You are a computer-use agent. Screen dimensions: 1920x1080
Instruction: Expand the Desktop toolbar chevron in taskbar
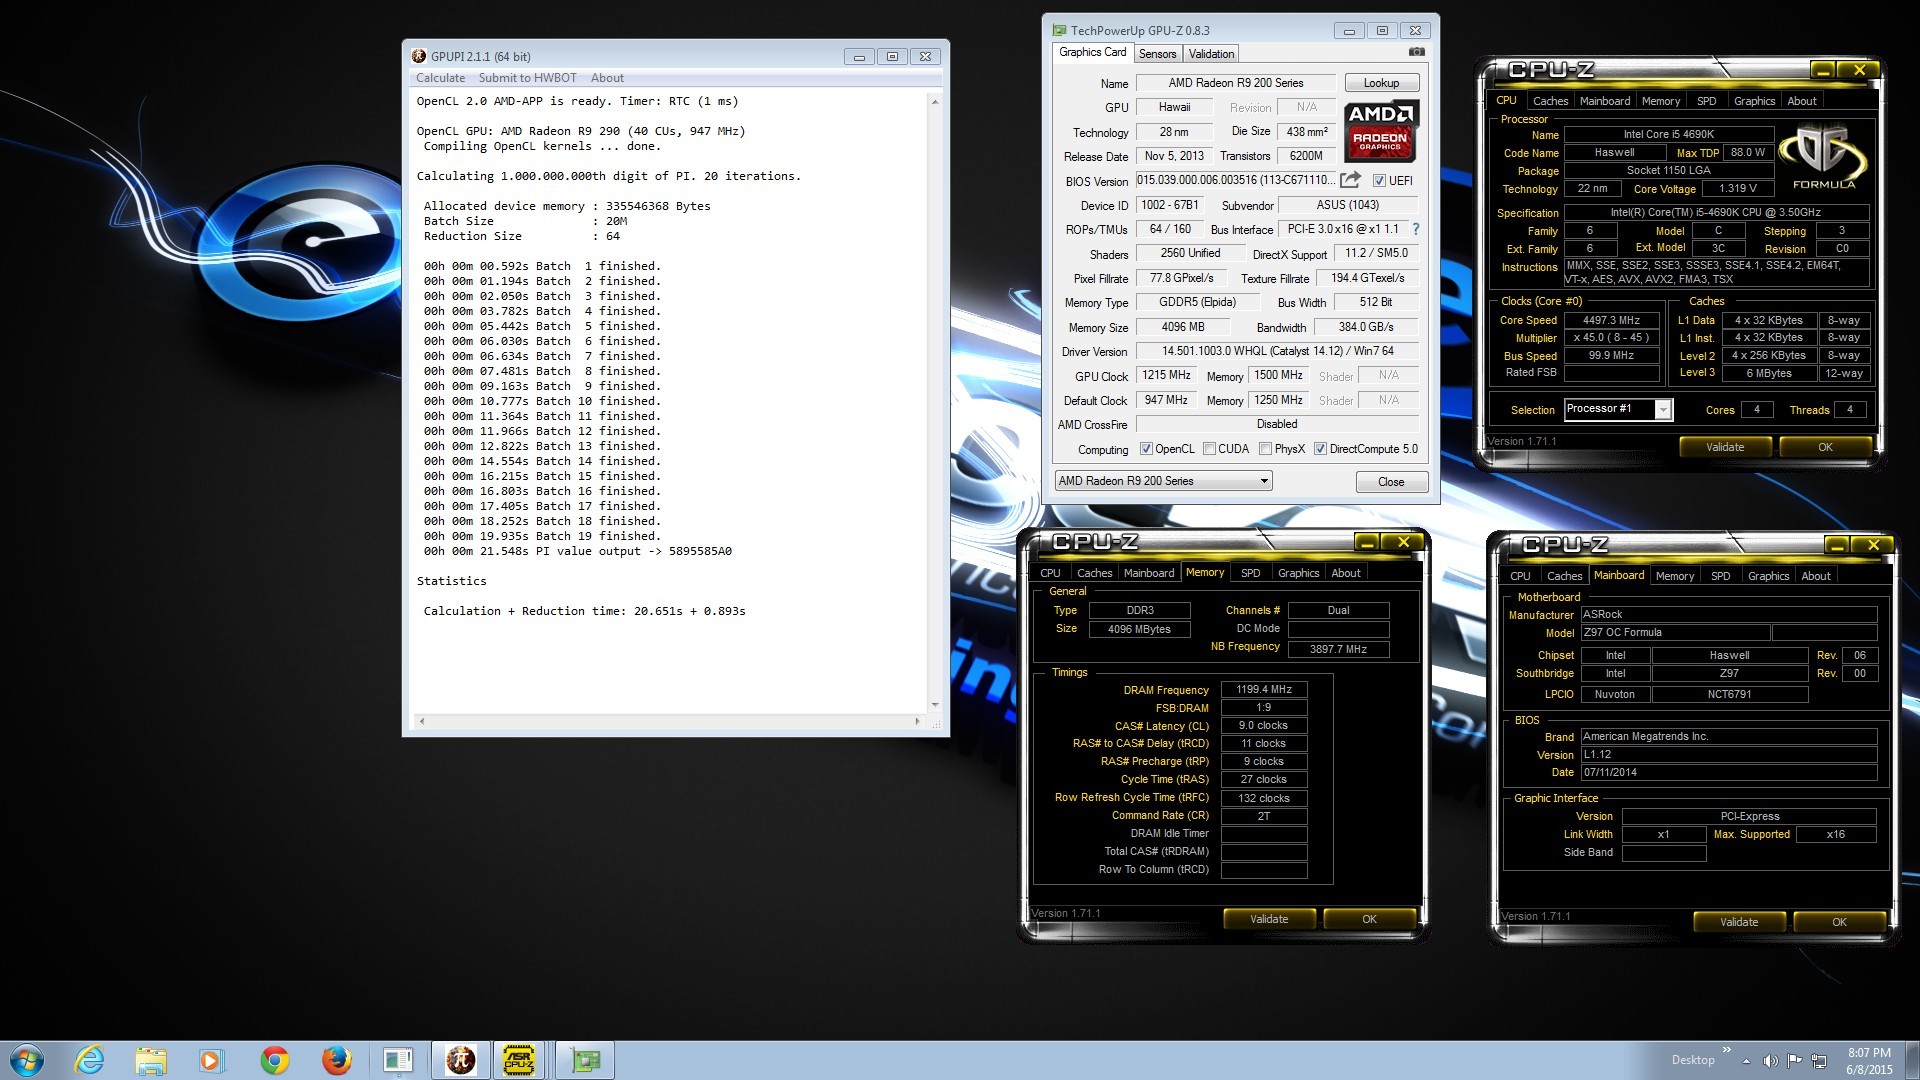(x=1727, y=1050)
